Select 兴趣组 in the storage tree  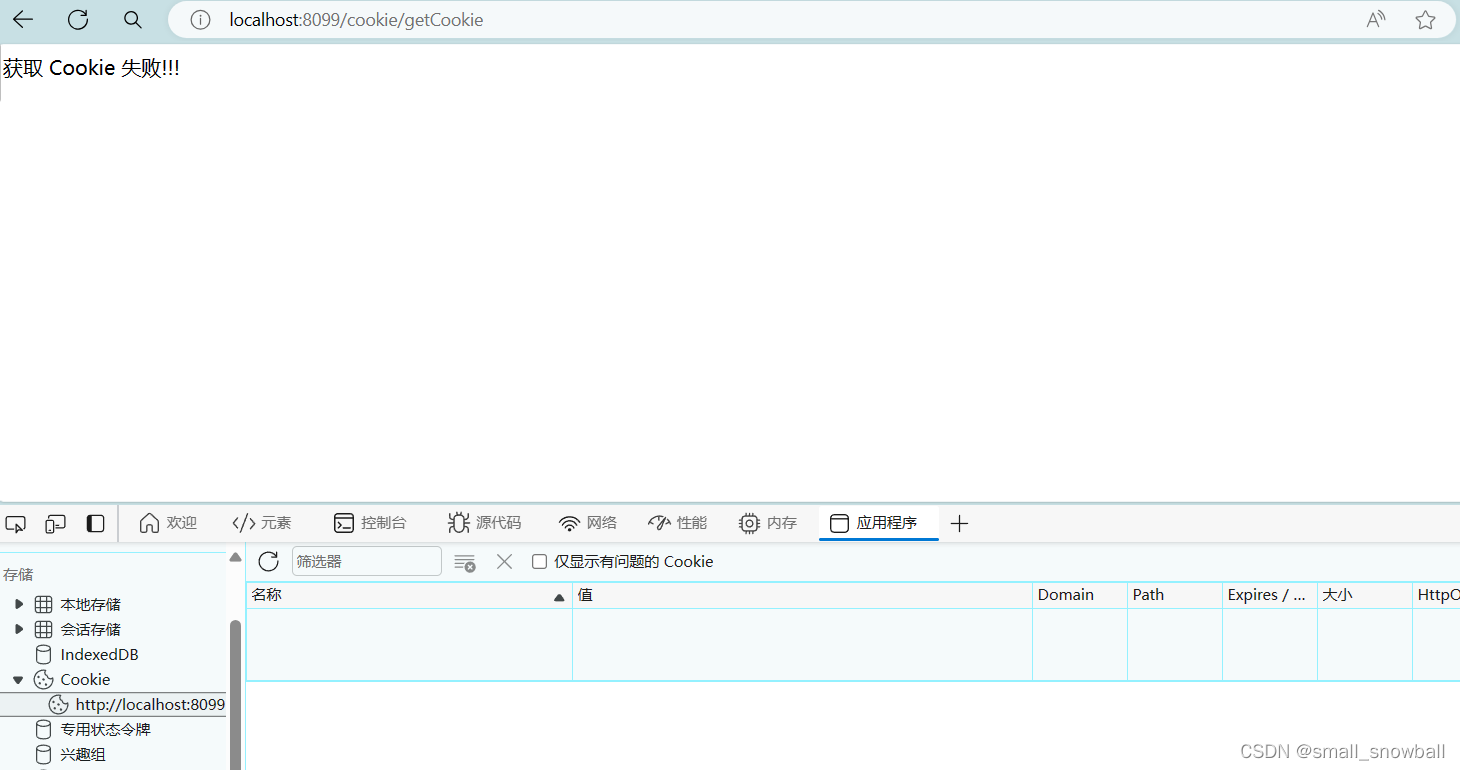[82, 755]
